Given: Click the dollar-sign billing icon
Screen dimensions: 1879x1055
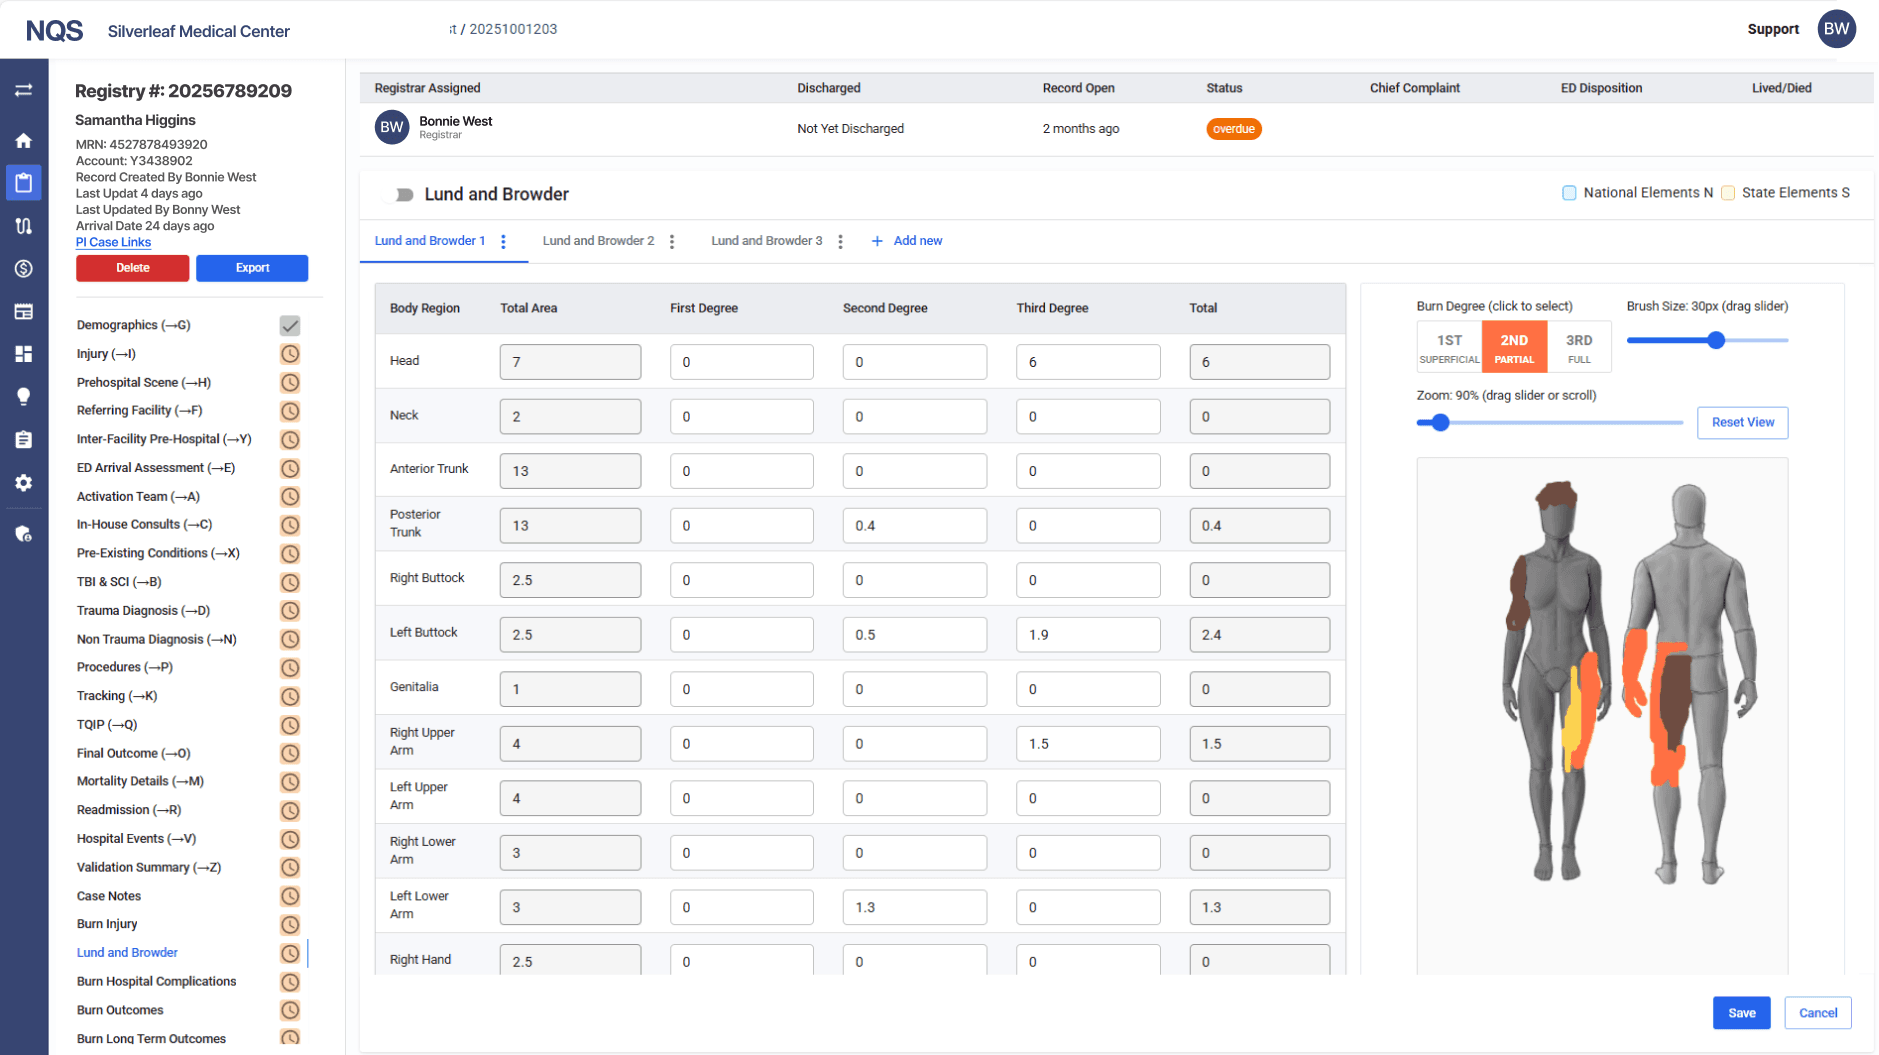Looking at the screenshot, I should point(23,268).
